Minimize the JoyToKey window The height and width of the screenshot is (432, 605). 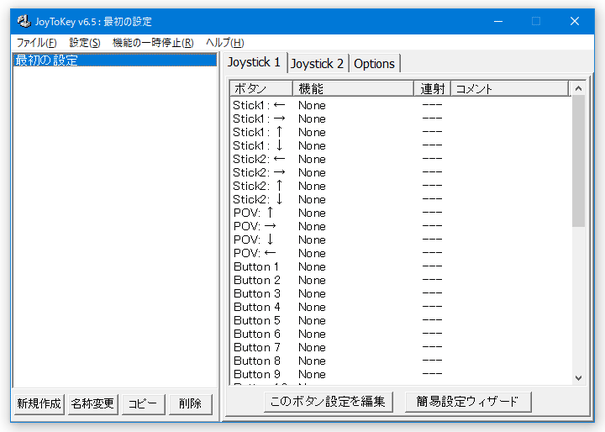pos(498,21)
